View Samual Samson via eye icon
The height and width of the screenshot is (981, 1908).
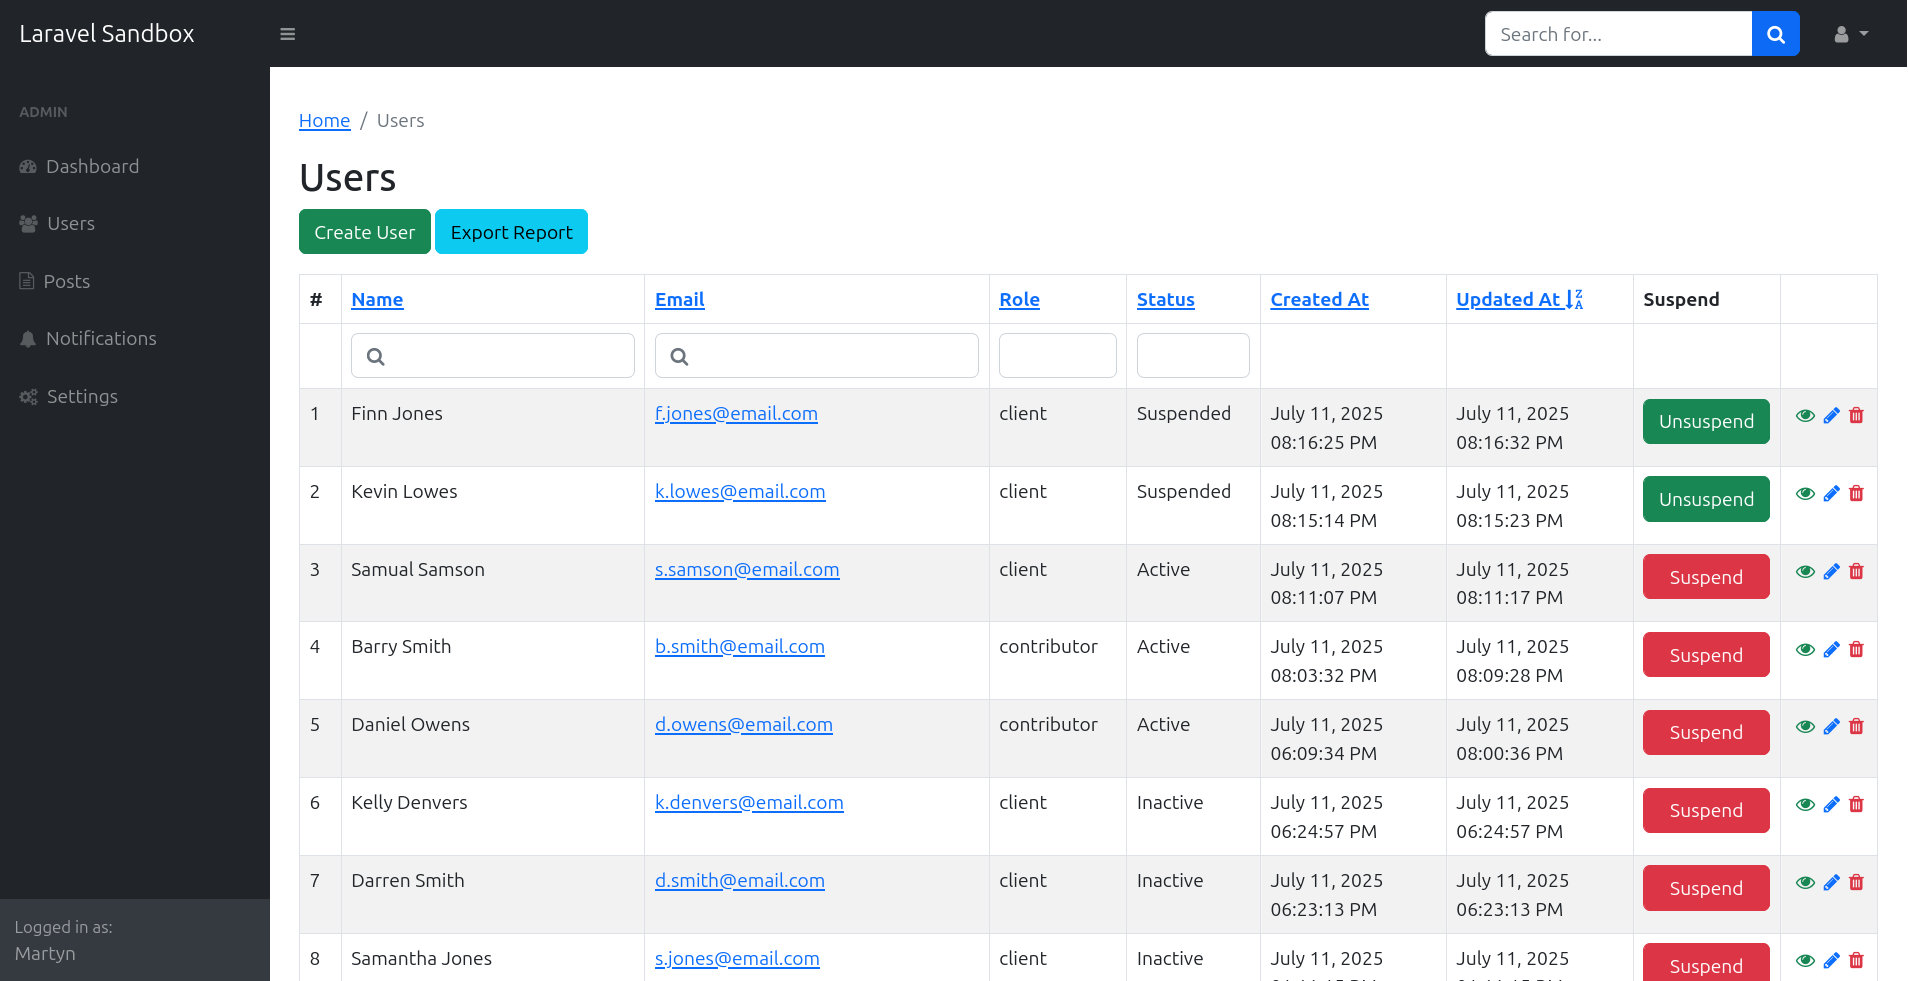1805,572
